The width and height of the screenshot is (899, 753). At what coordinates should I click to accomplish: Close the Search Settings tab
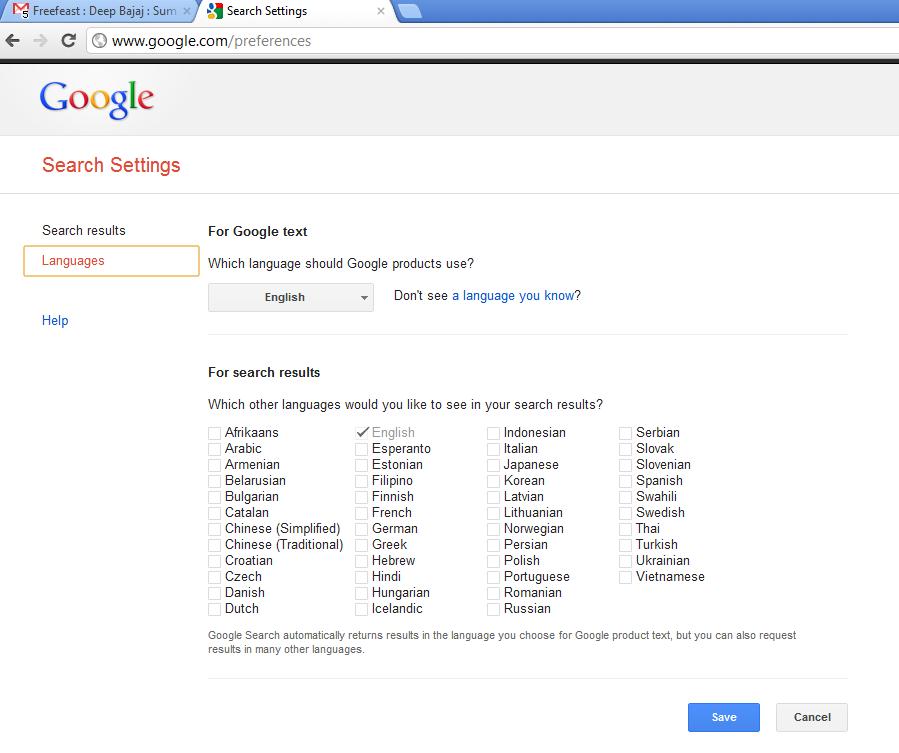pos(380,12)
